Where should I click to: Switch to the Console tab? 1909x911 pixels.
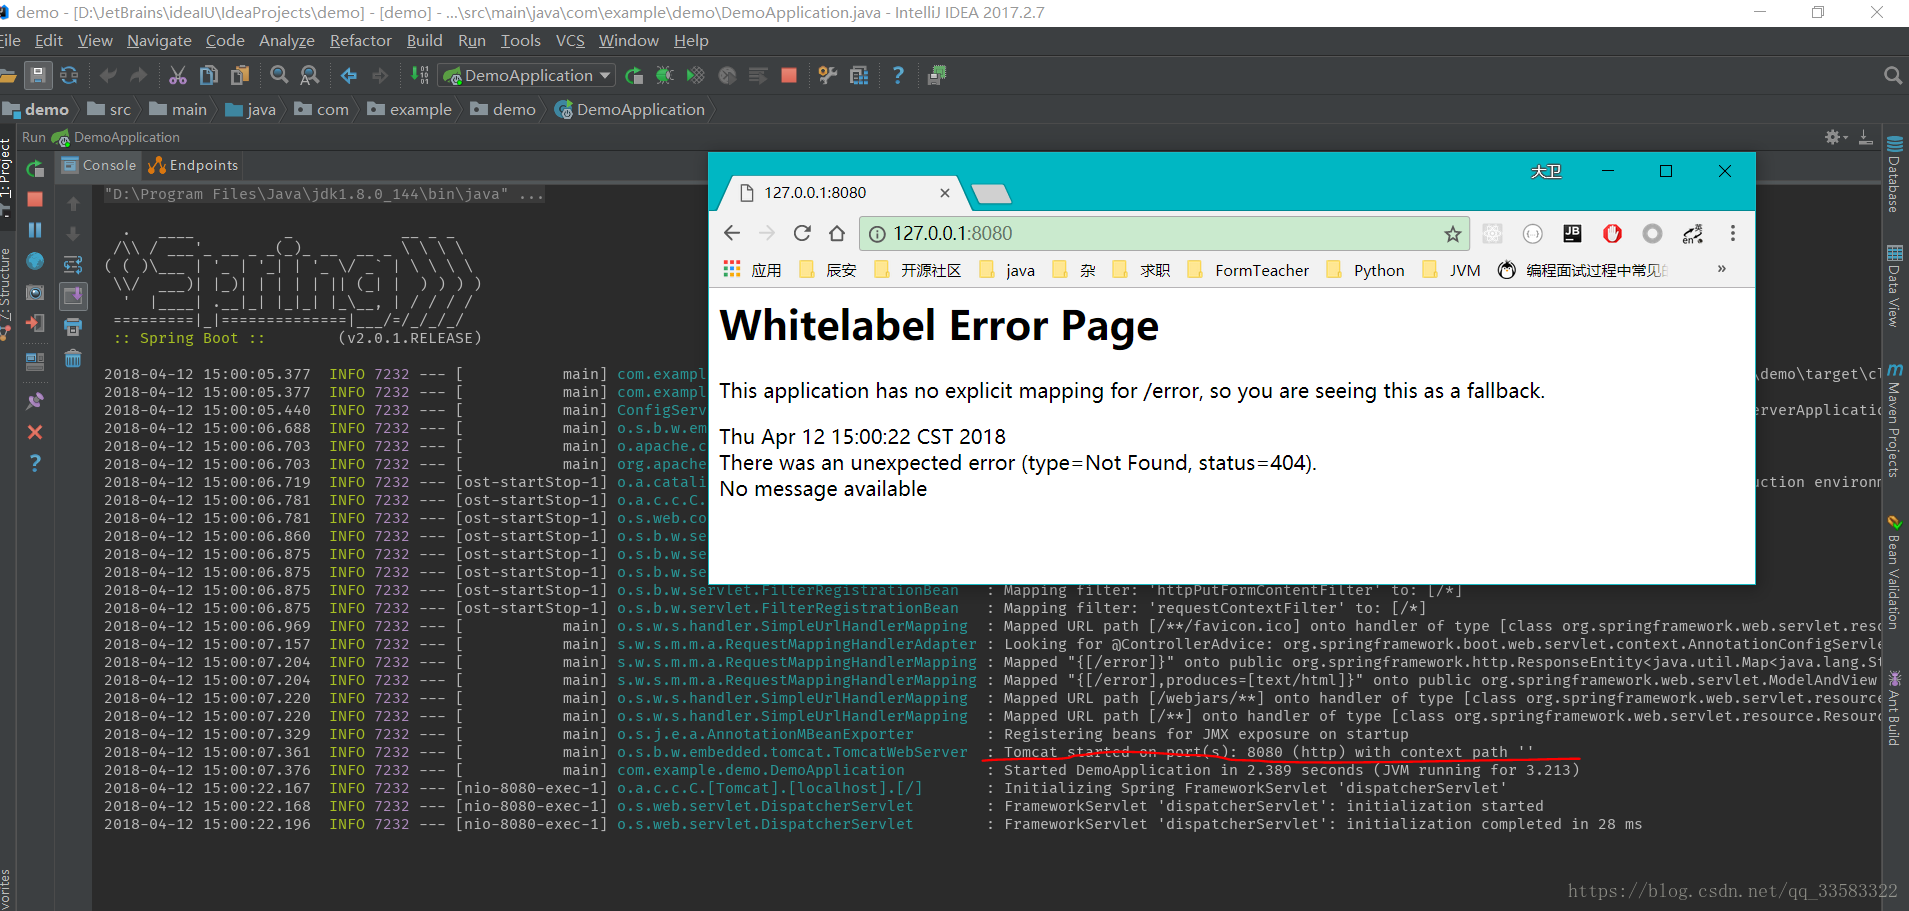(99, 165)
